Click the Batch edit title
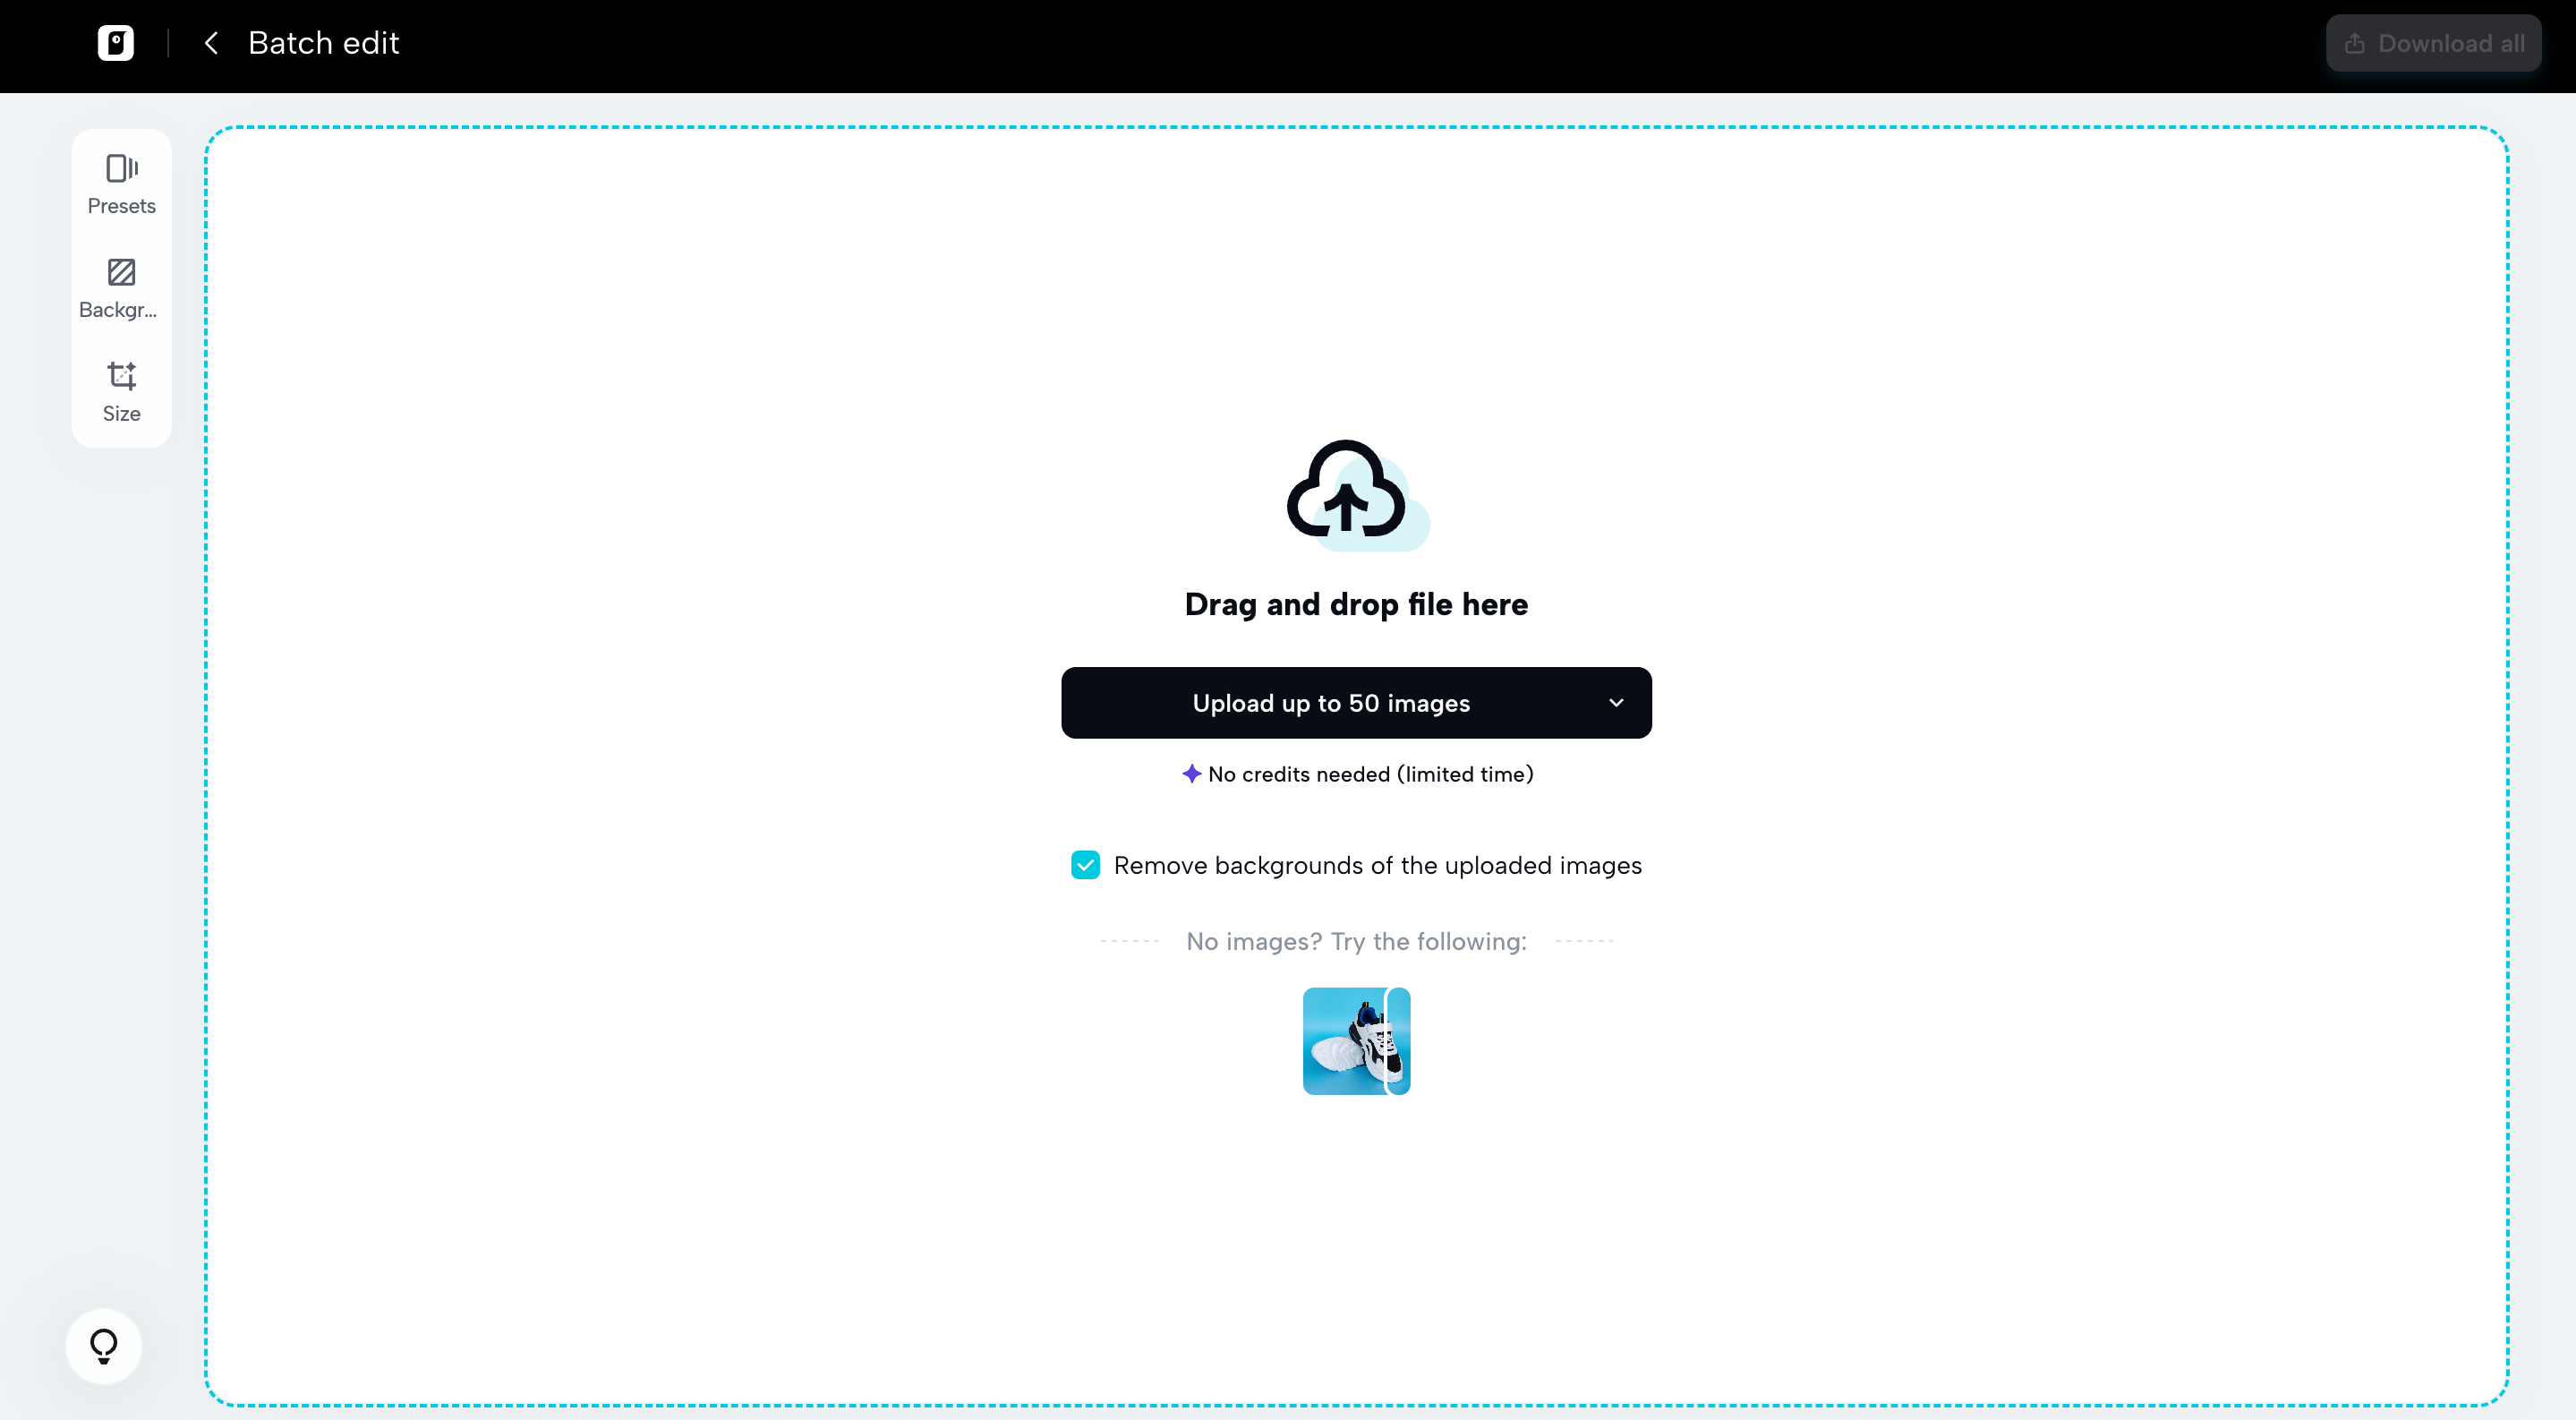2576x1420 pixels. pos(323,43)
